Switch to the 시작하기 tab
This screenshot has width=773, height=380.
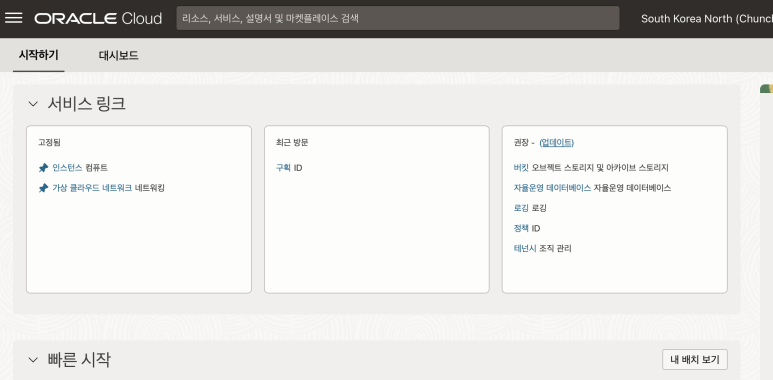[x=39, y=55]
